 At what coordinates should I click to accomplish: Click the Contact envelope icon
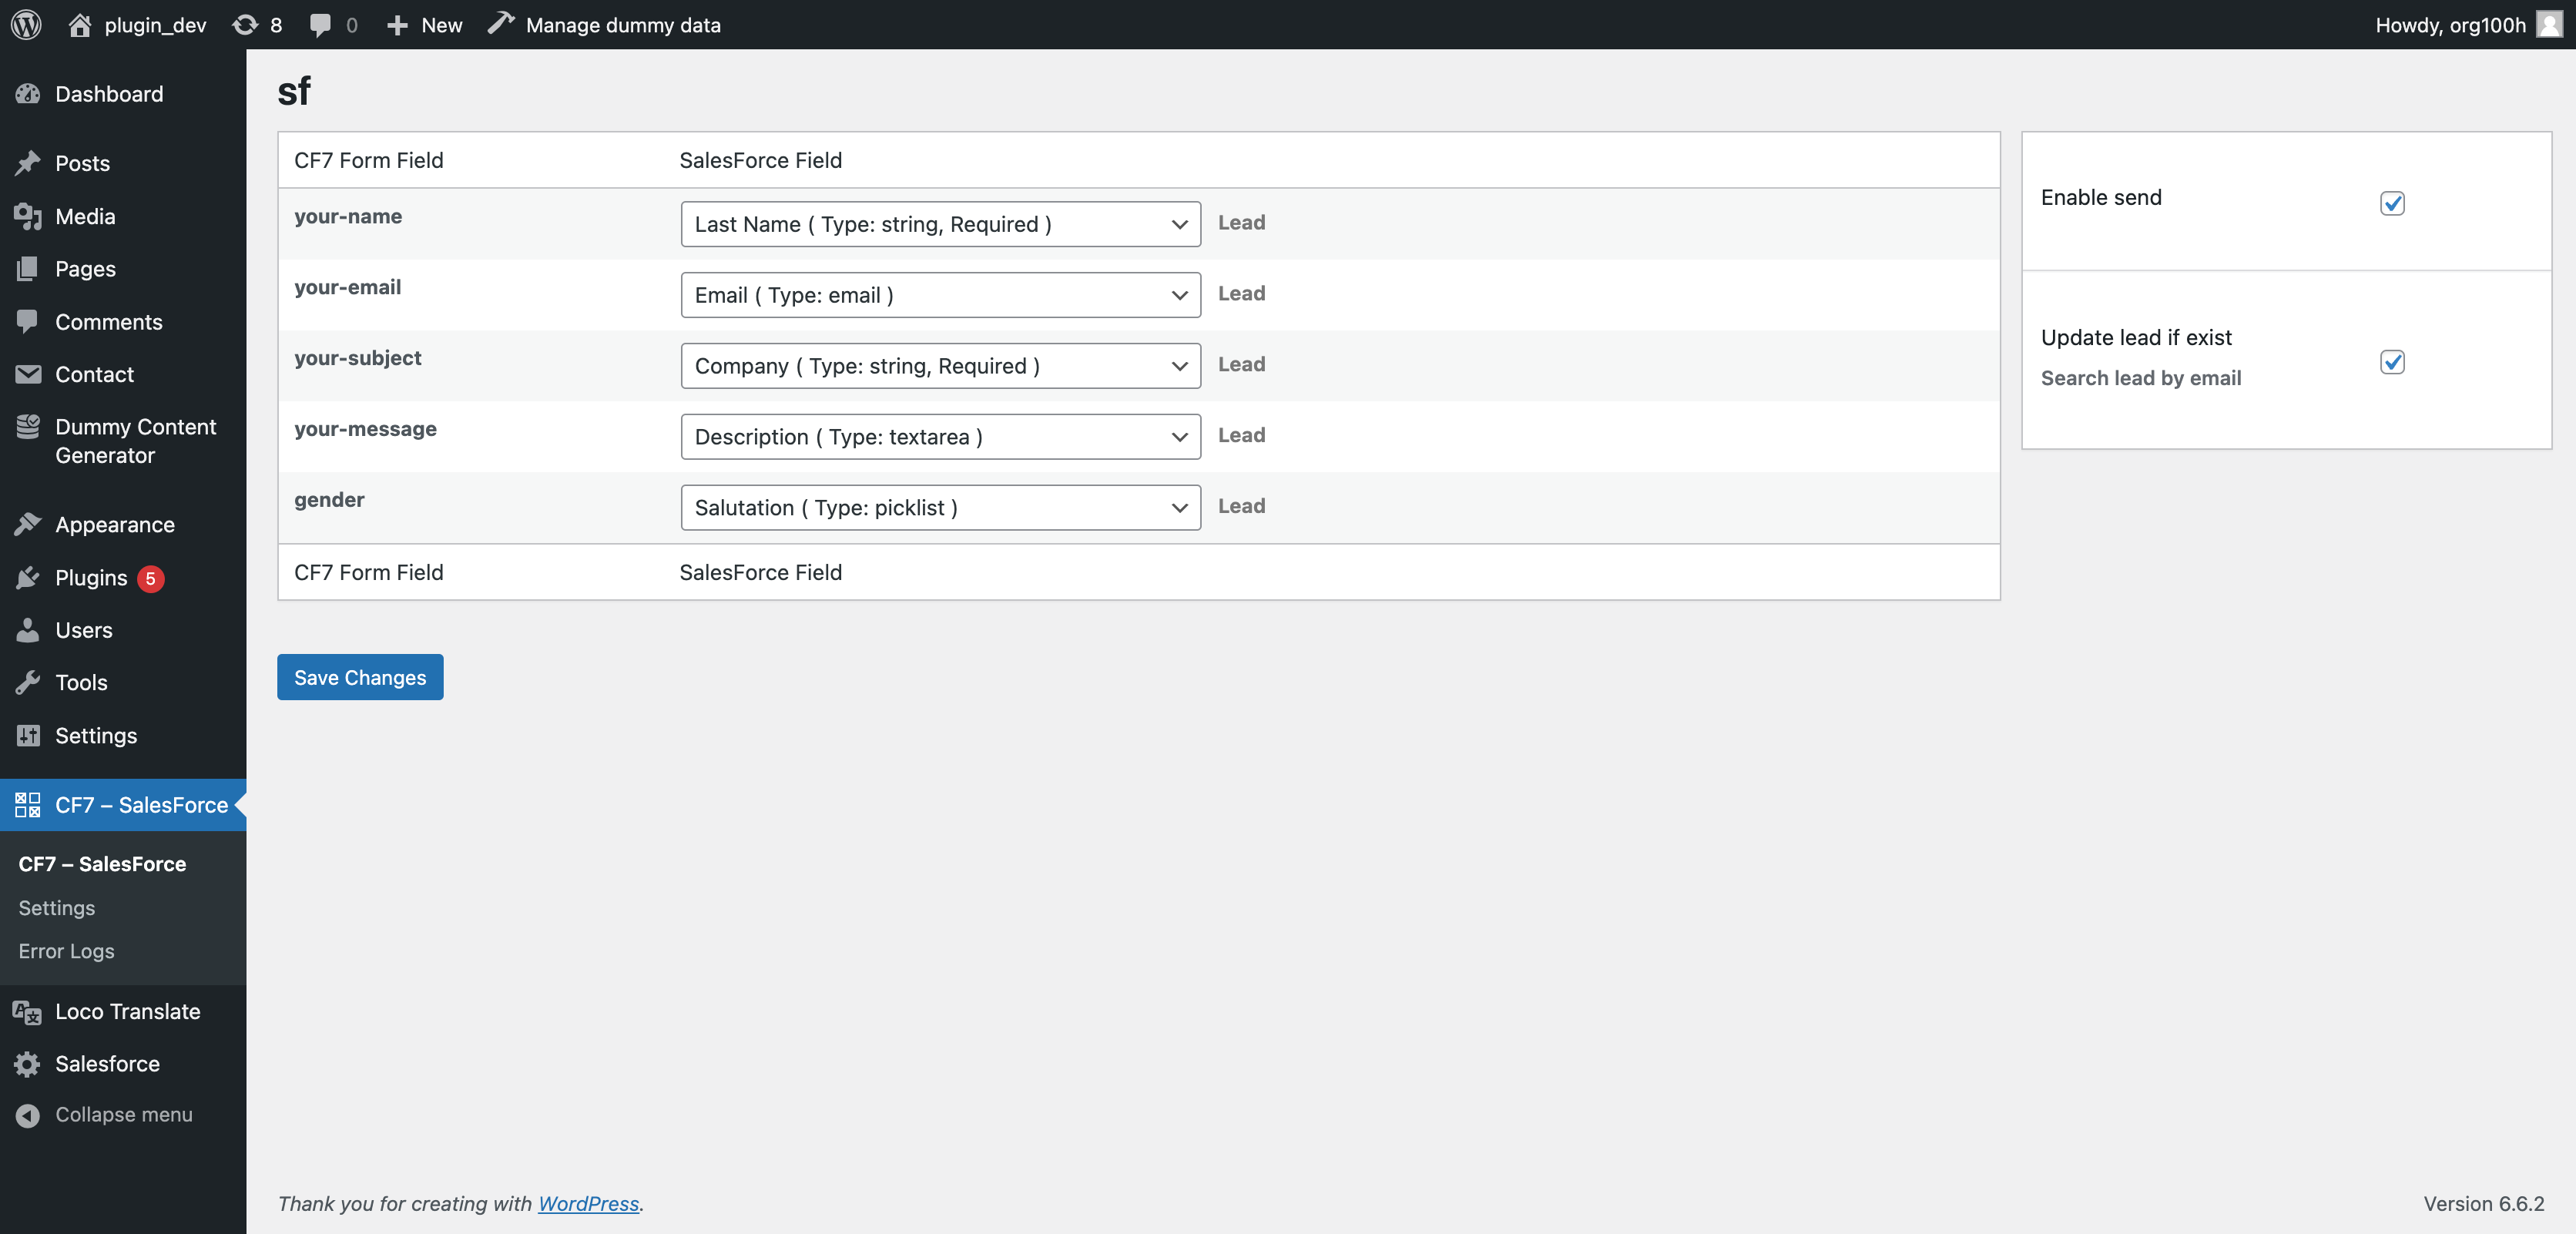[x=28, y=374]
